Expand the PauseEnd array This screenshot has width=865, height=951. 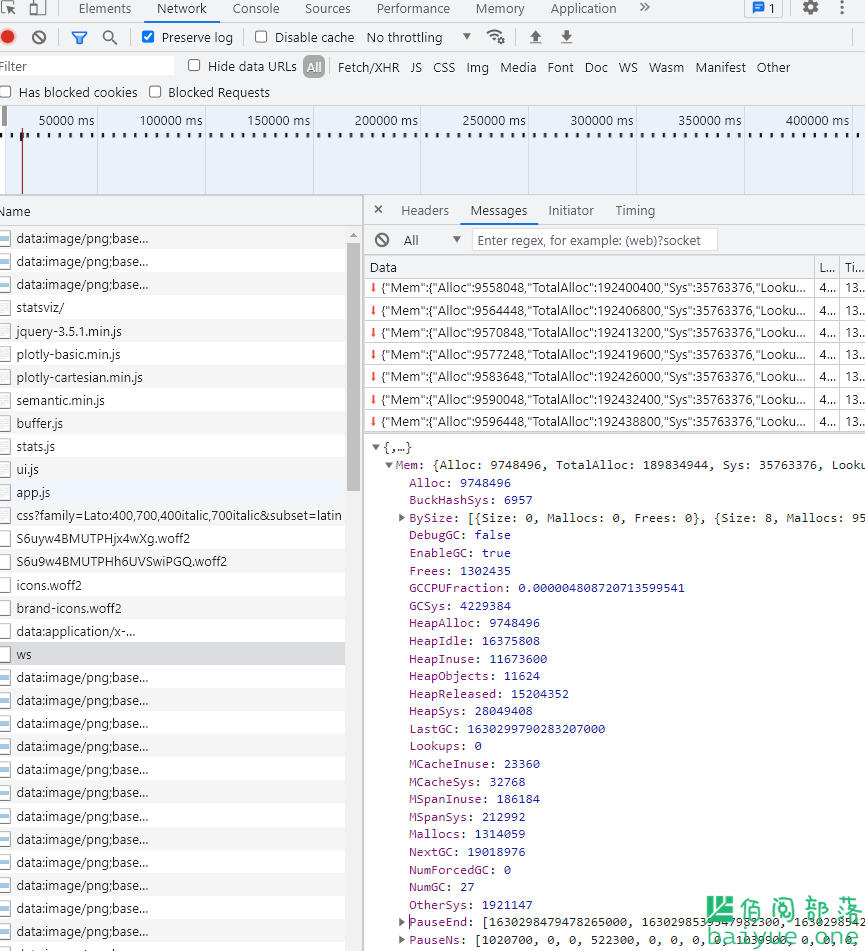tap(402, 922)
